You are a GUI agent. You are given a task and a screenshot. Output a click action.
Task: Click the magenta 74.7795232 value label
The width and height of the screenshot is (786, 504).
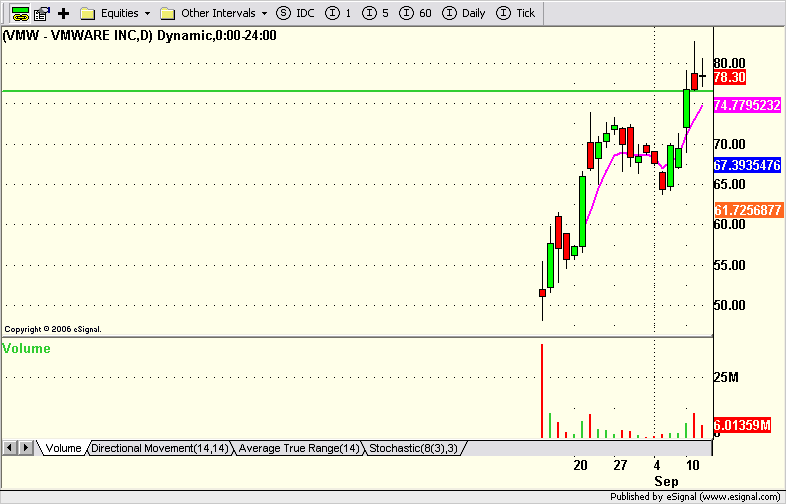pyautogui.click(x=747, y=105)
